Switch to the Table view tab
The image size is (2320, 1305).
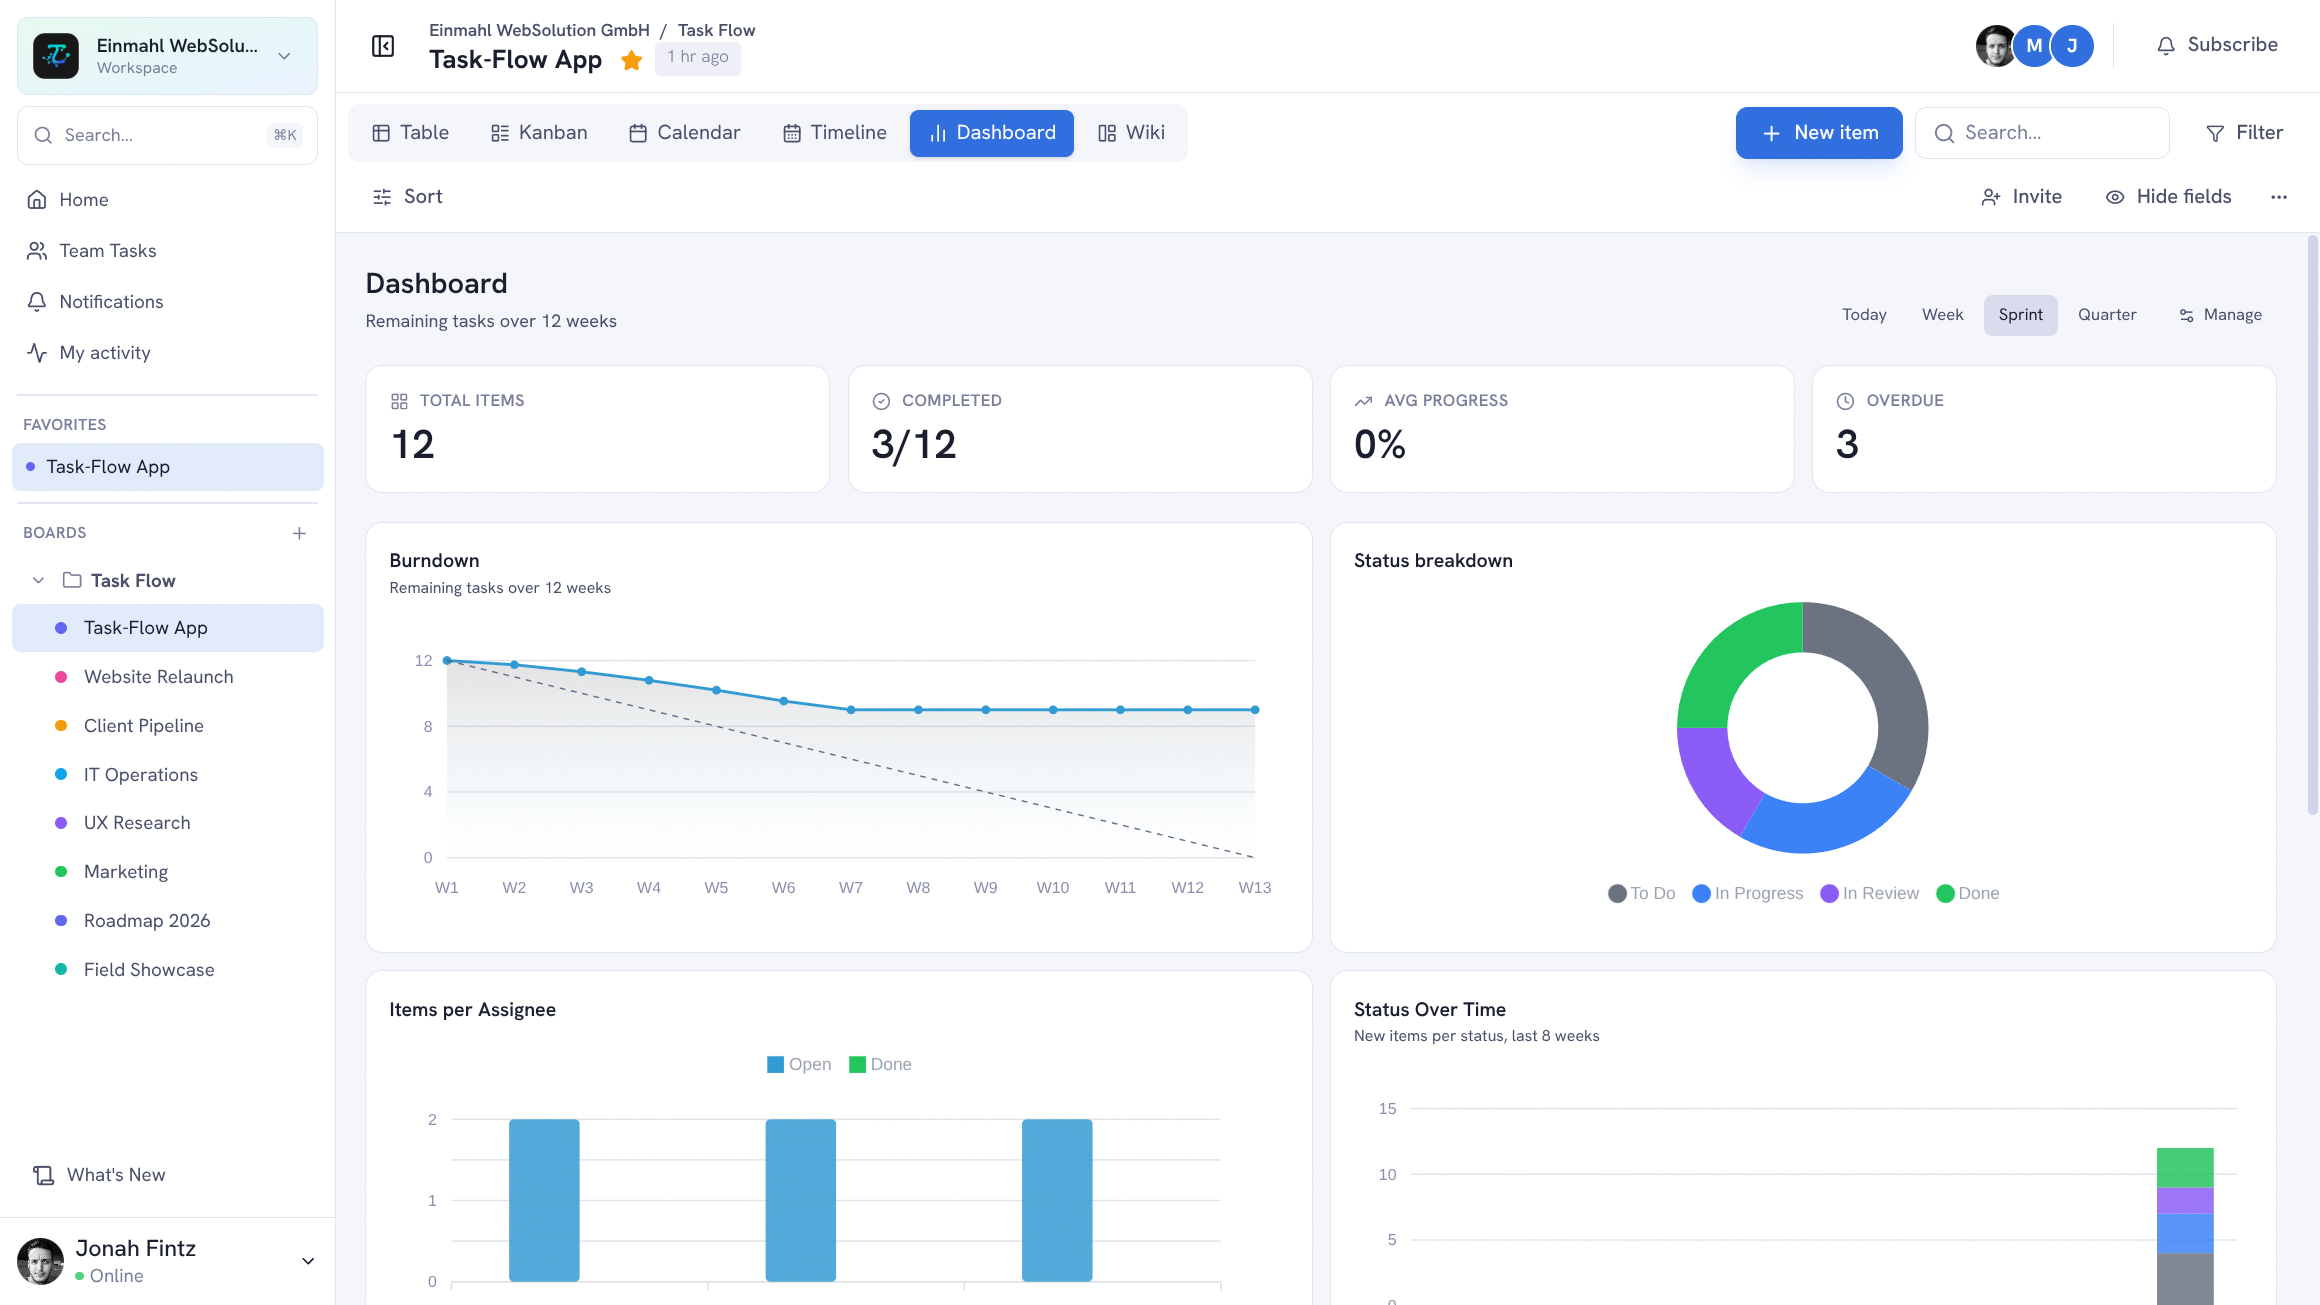click(410, 133)
